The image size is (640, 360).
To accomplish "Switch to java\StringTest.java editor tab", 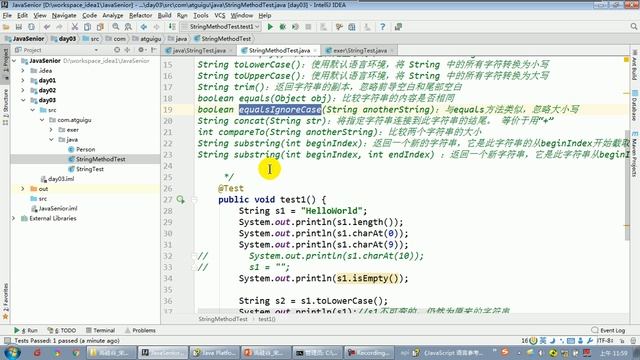I will click(199, 50).
